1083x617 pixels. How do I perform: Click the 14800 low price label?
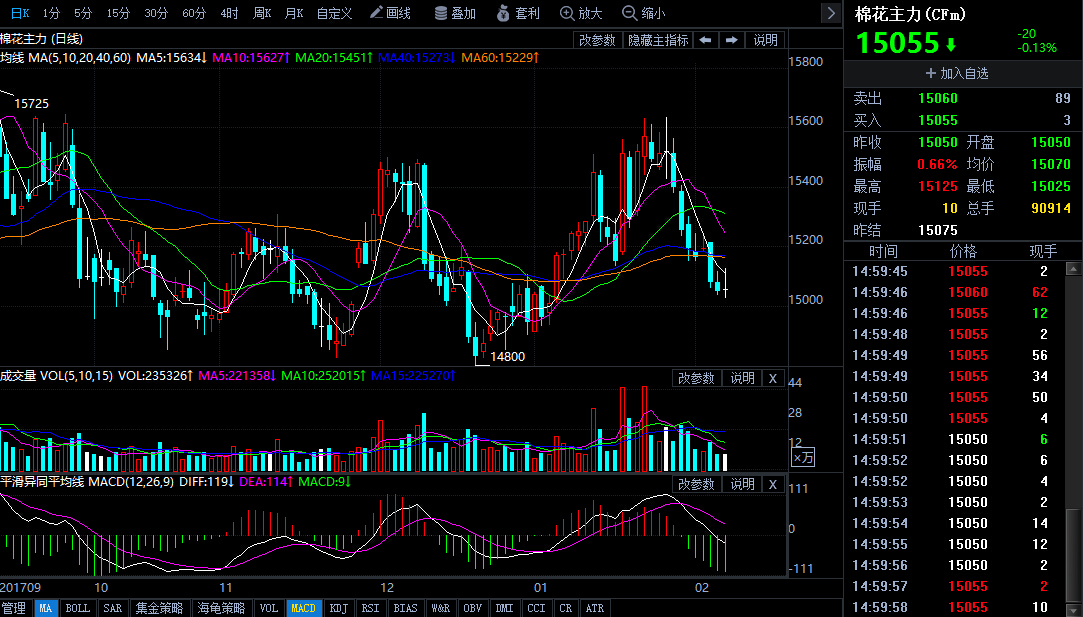pos(508,357)
